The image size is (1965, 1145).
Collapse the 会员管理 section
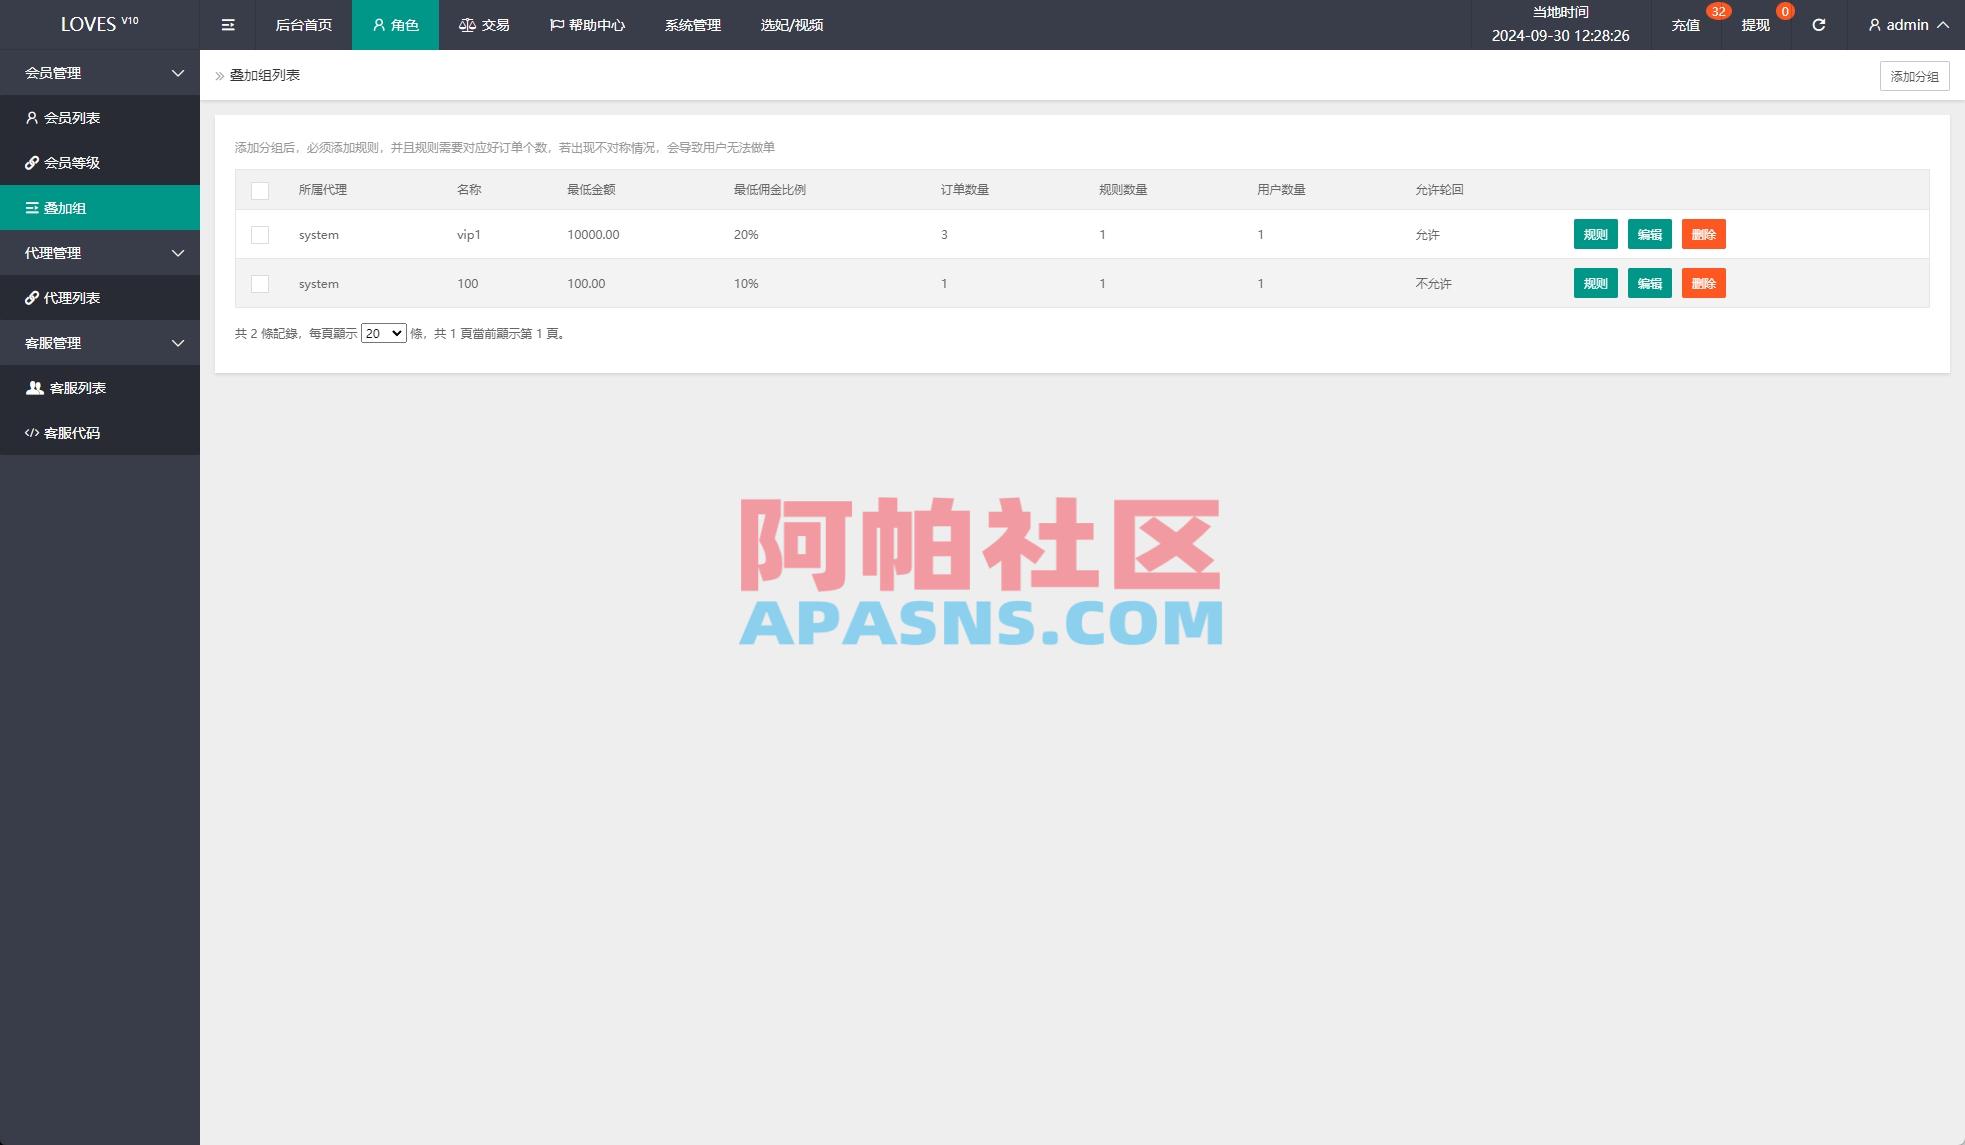(x=100, y=73)
